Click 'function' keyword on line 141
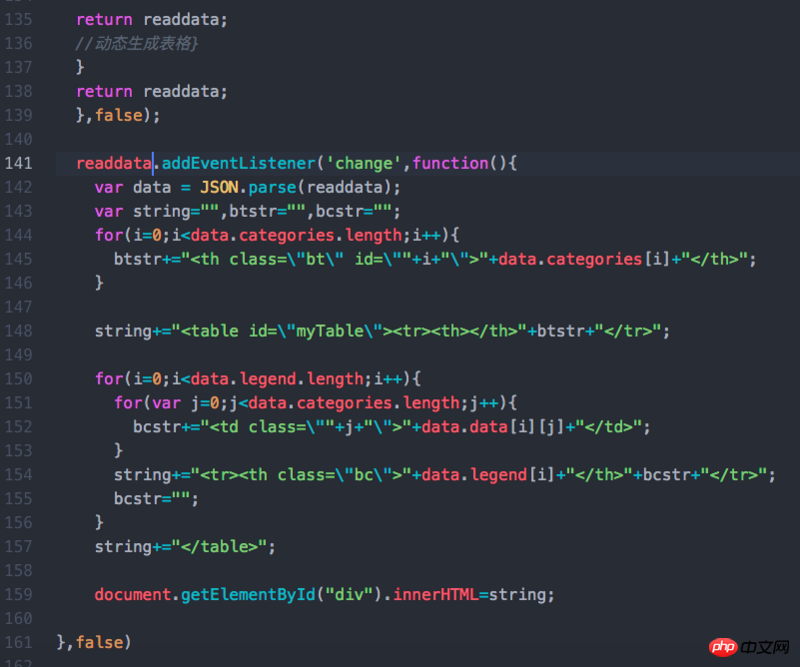Screen dimensions: 800x667 (451, 163)
